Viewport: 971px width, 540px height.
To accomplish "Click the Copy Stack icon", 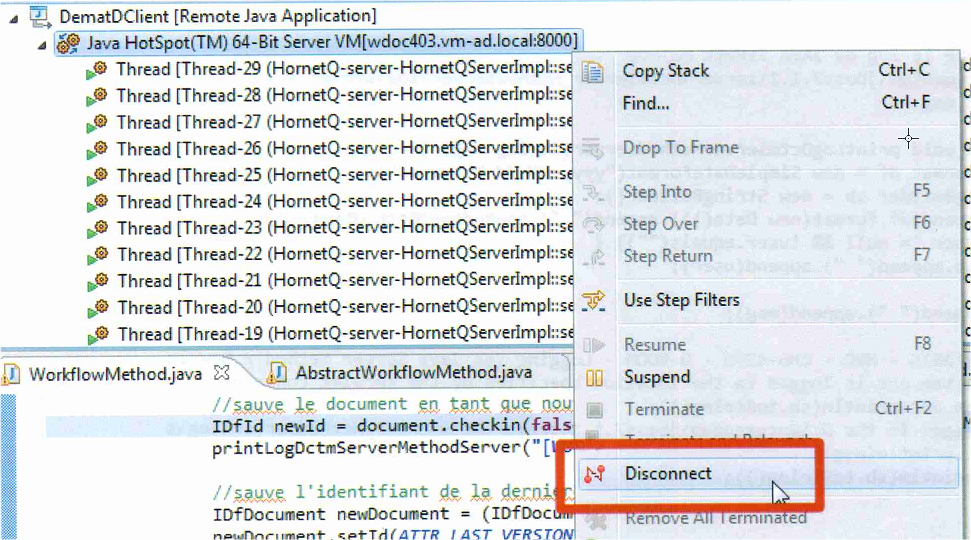I will tap(593, 71).
